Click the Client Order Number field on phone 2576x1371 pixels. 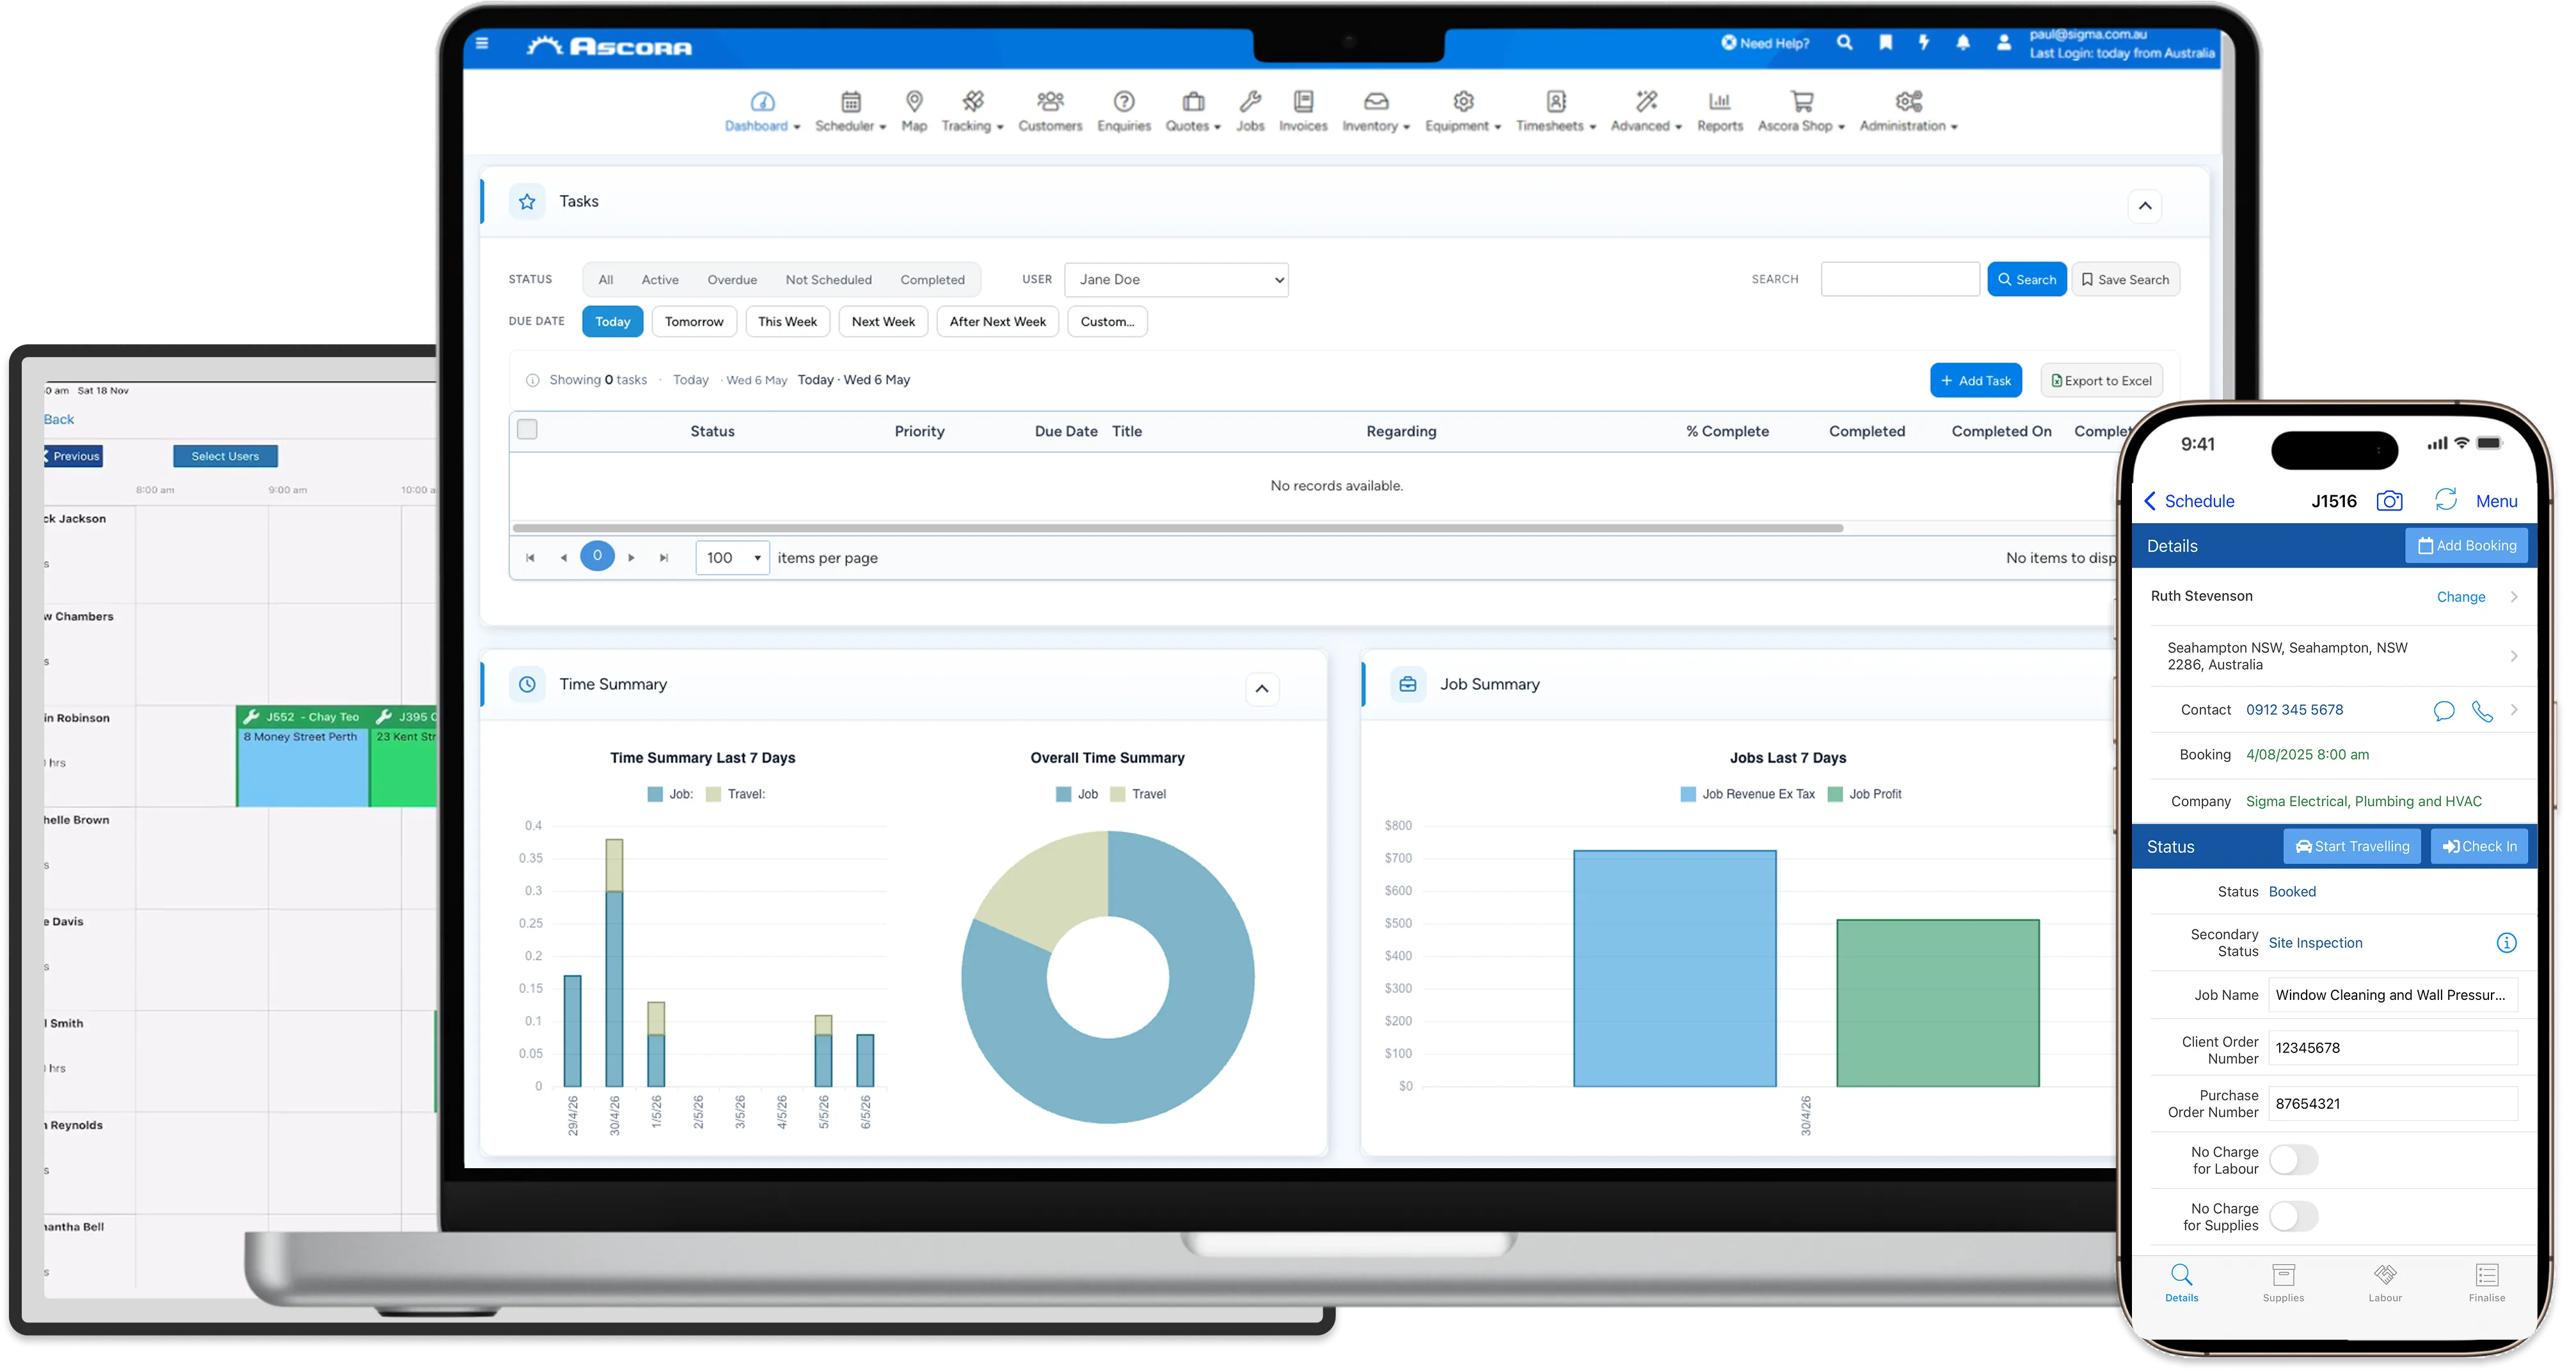pyautogui.click(x=2392, y=1049)
